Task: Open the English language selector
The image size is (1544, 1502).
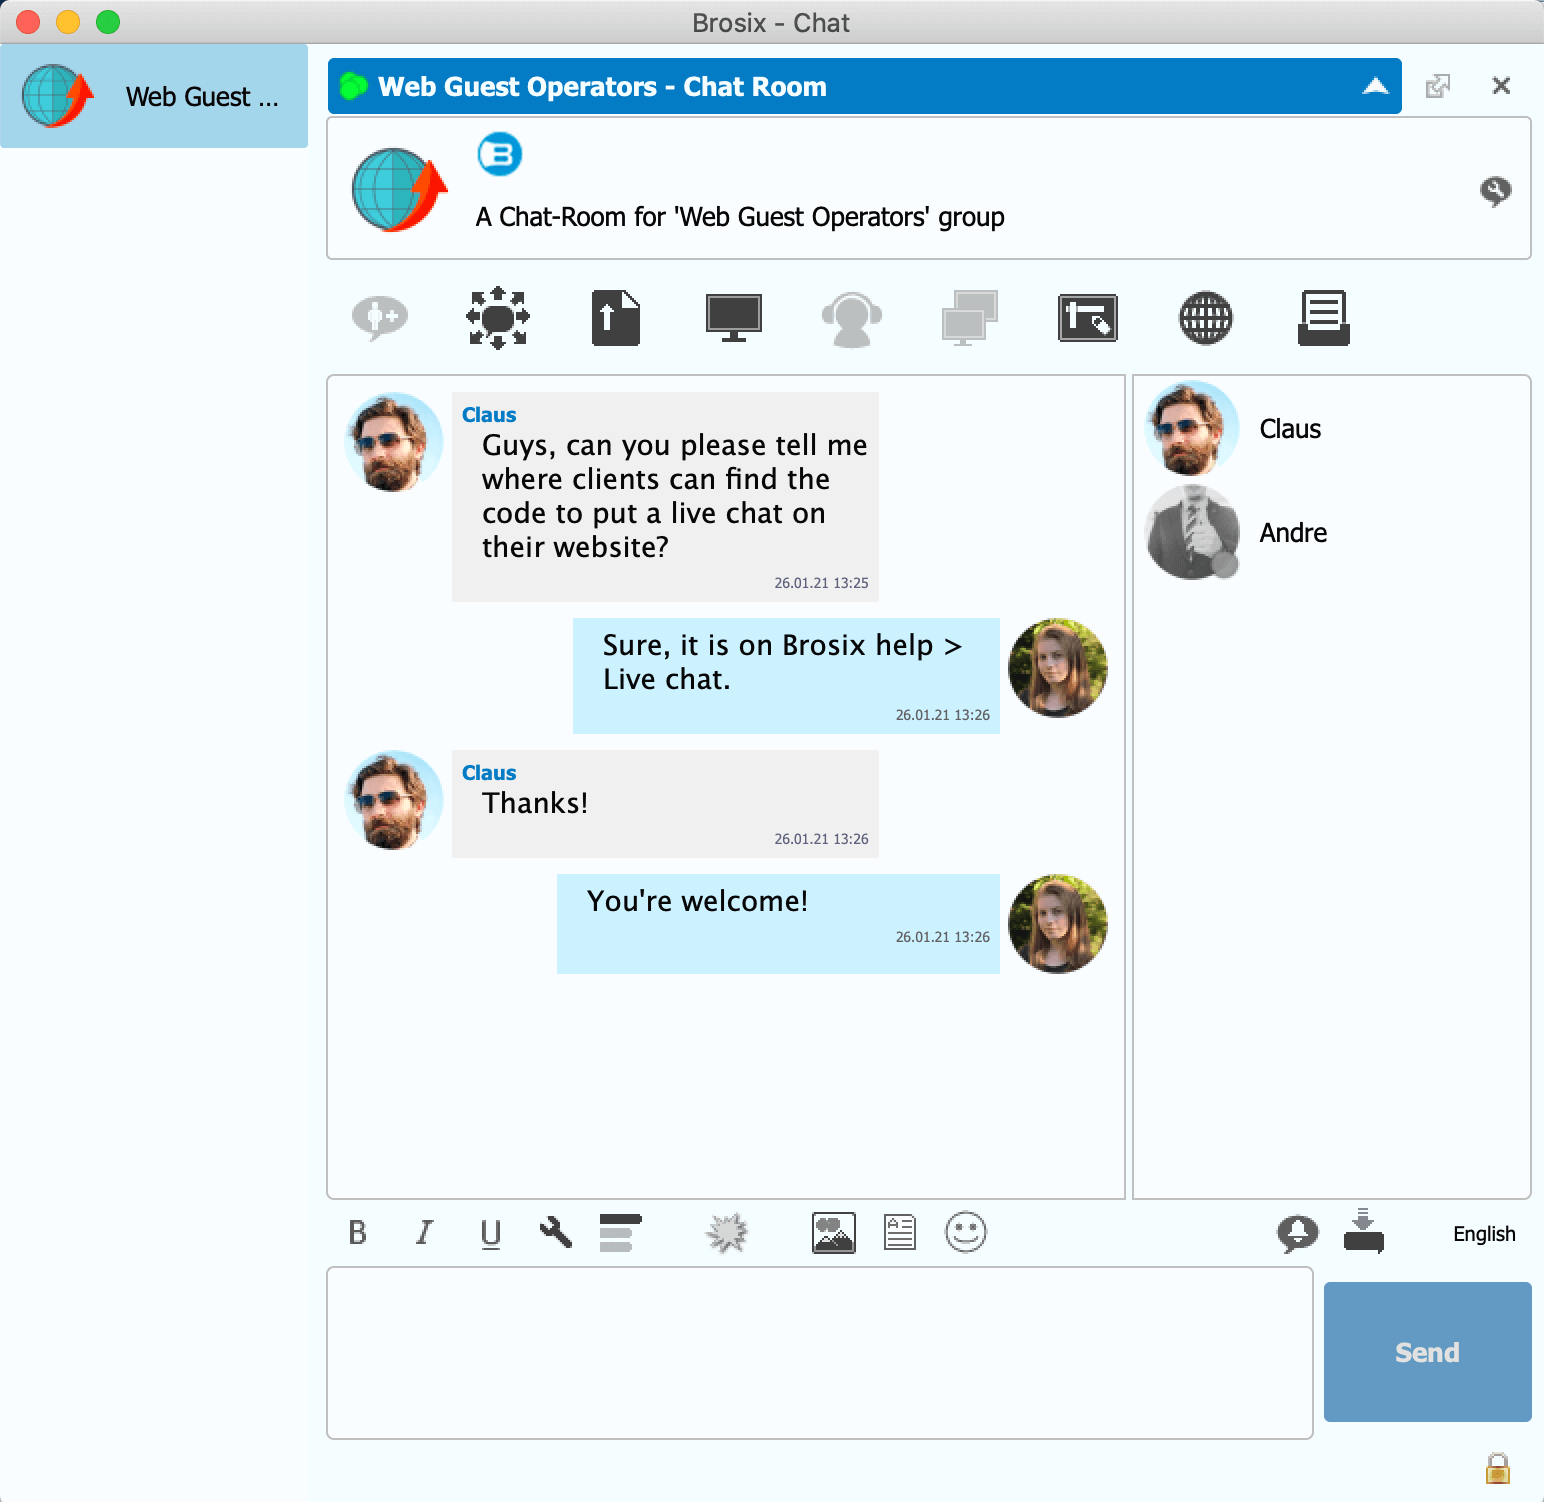Action: (x=1483, y=1233)
